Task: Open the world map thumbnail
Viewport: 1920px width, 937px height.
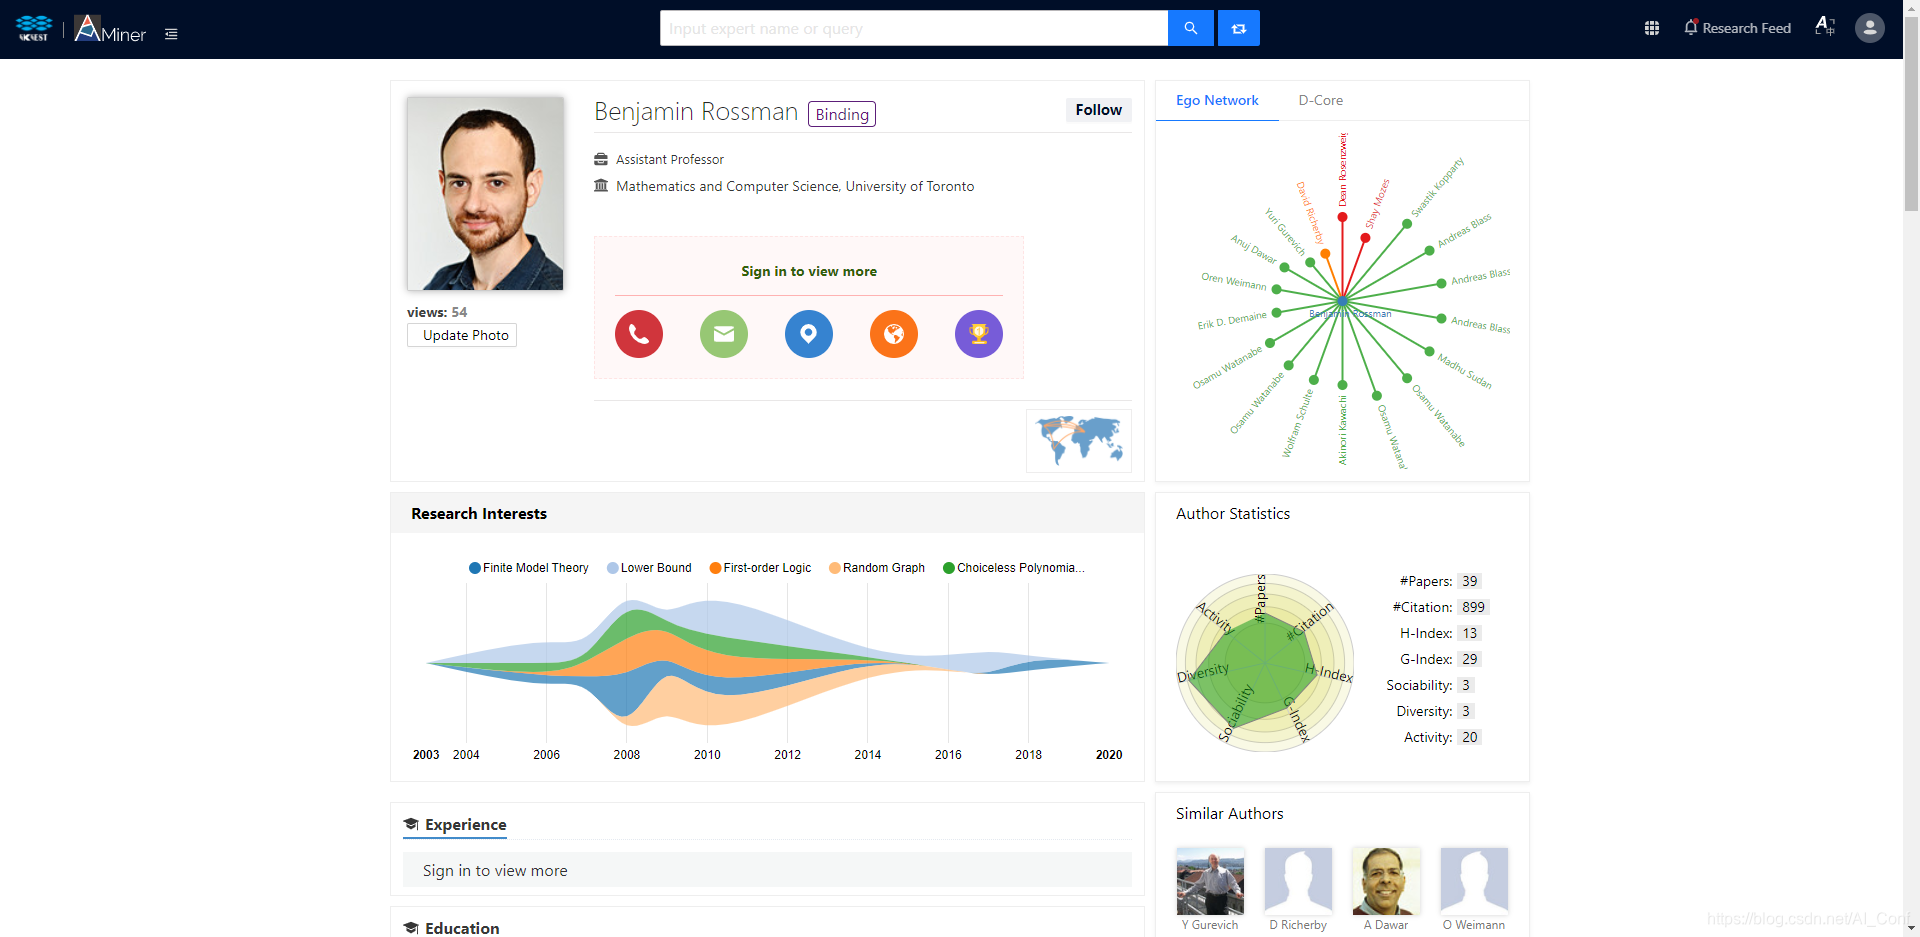Action: (x=1079, y=441)
